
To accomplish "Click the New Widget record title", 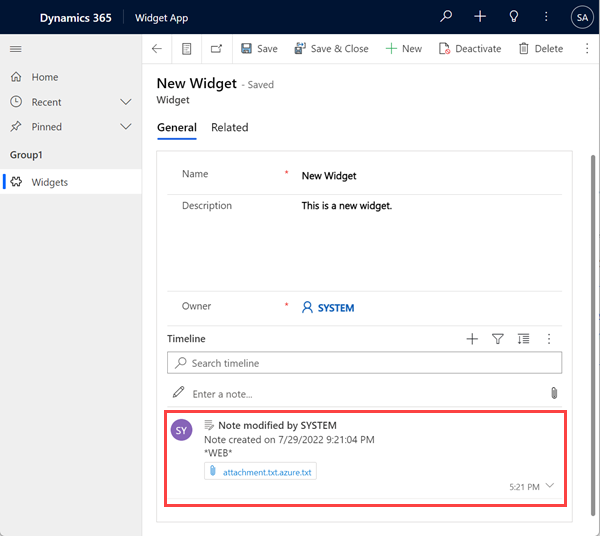I will pyautogui.click(x=197, y=83).
